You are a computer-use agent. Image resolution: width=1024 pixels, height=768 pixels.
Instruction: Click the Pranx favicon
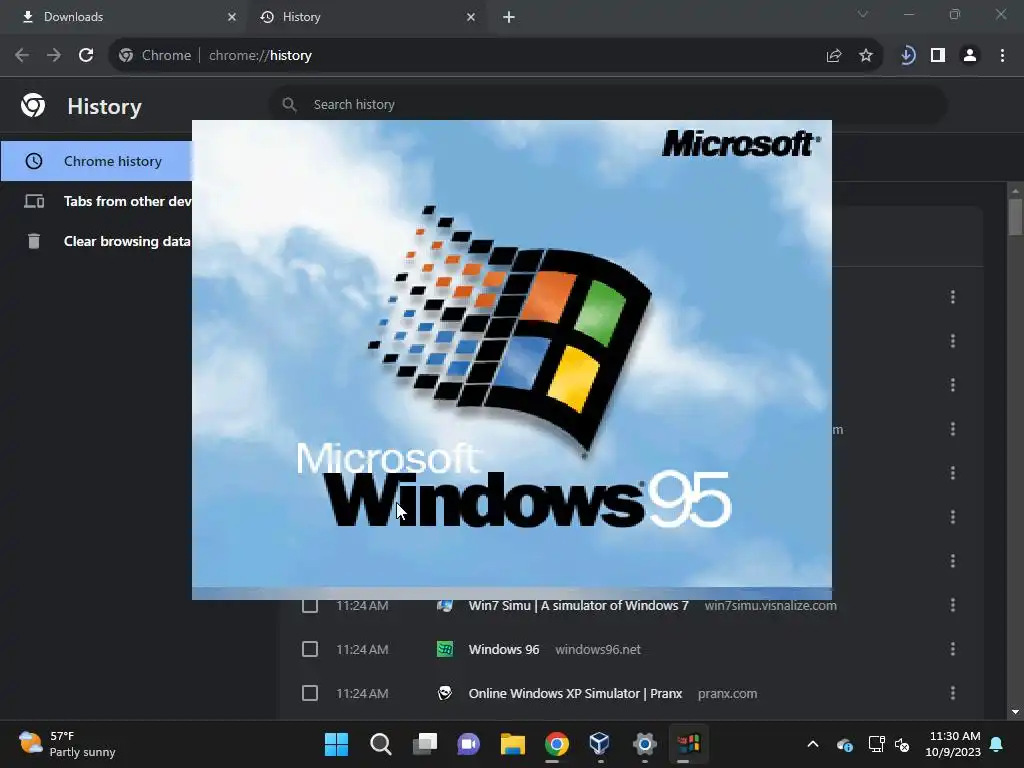[x=445, y=693]
